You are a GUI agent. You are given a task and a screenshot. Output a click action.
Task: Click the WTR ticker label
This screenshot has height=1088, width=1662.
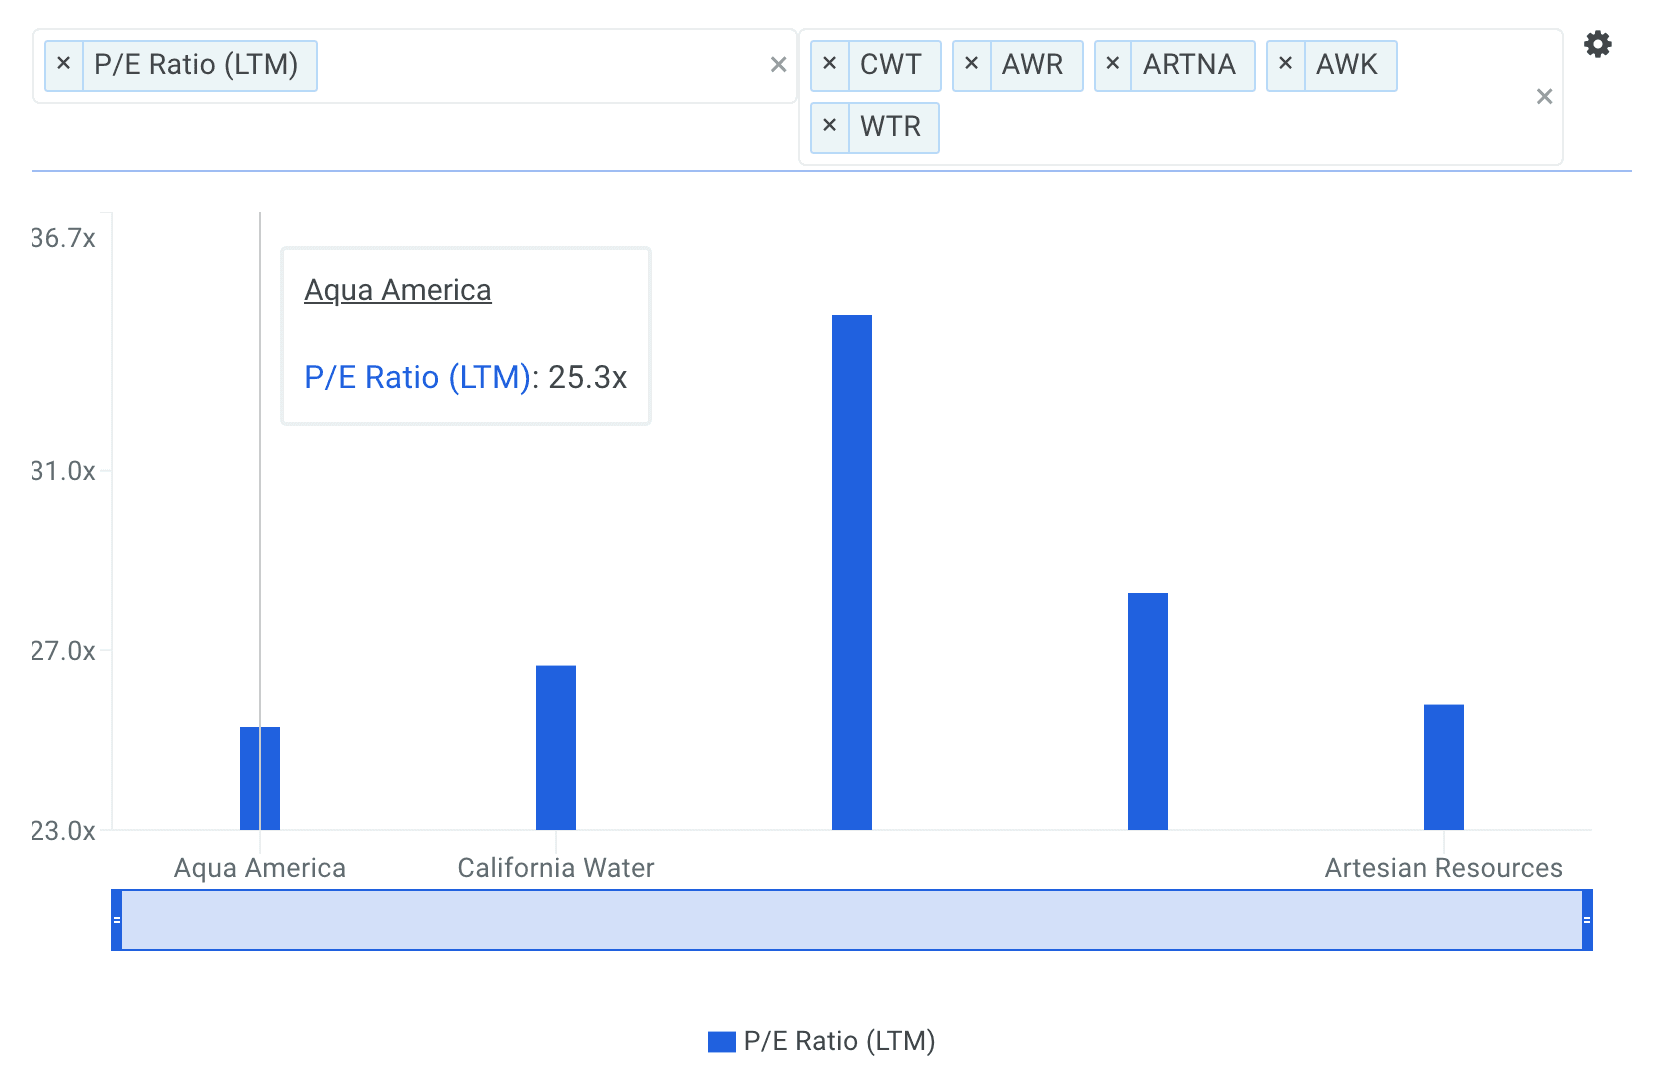pos(891,127)
